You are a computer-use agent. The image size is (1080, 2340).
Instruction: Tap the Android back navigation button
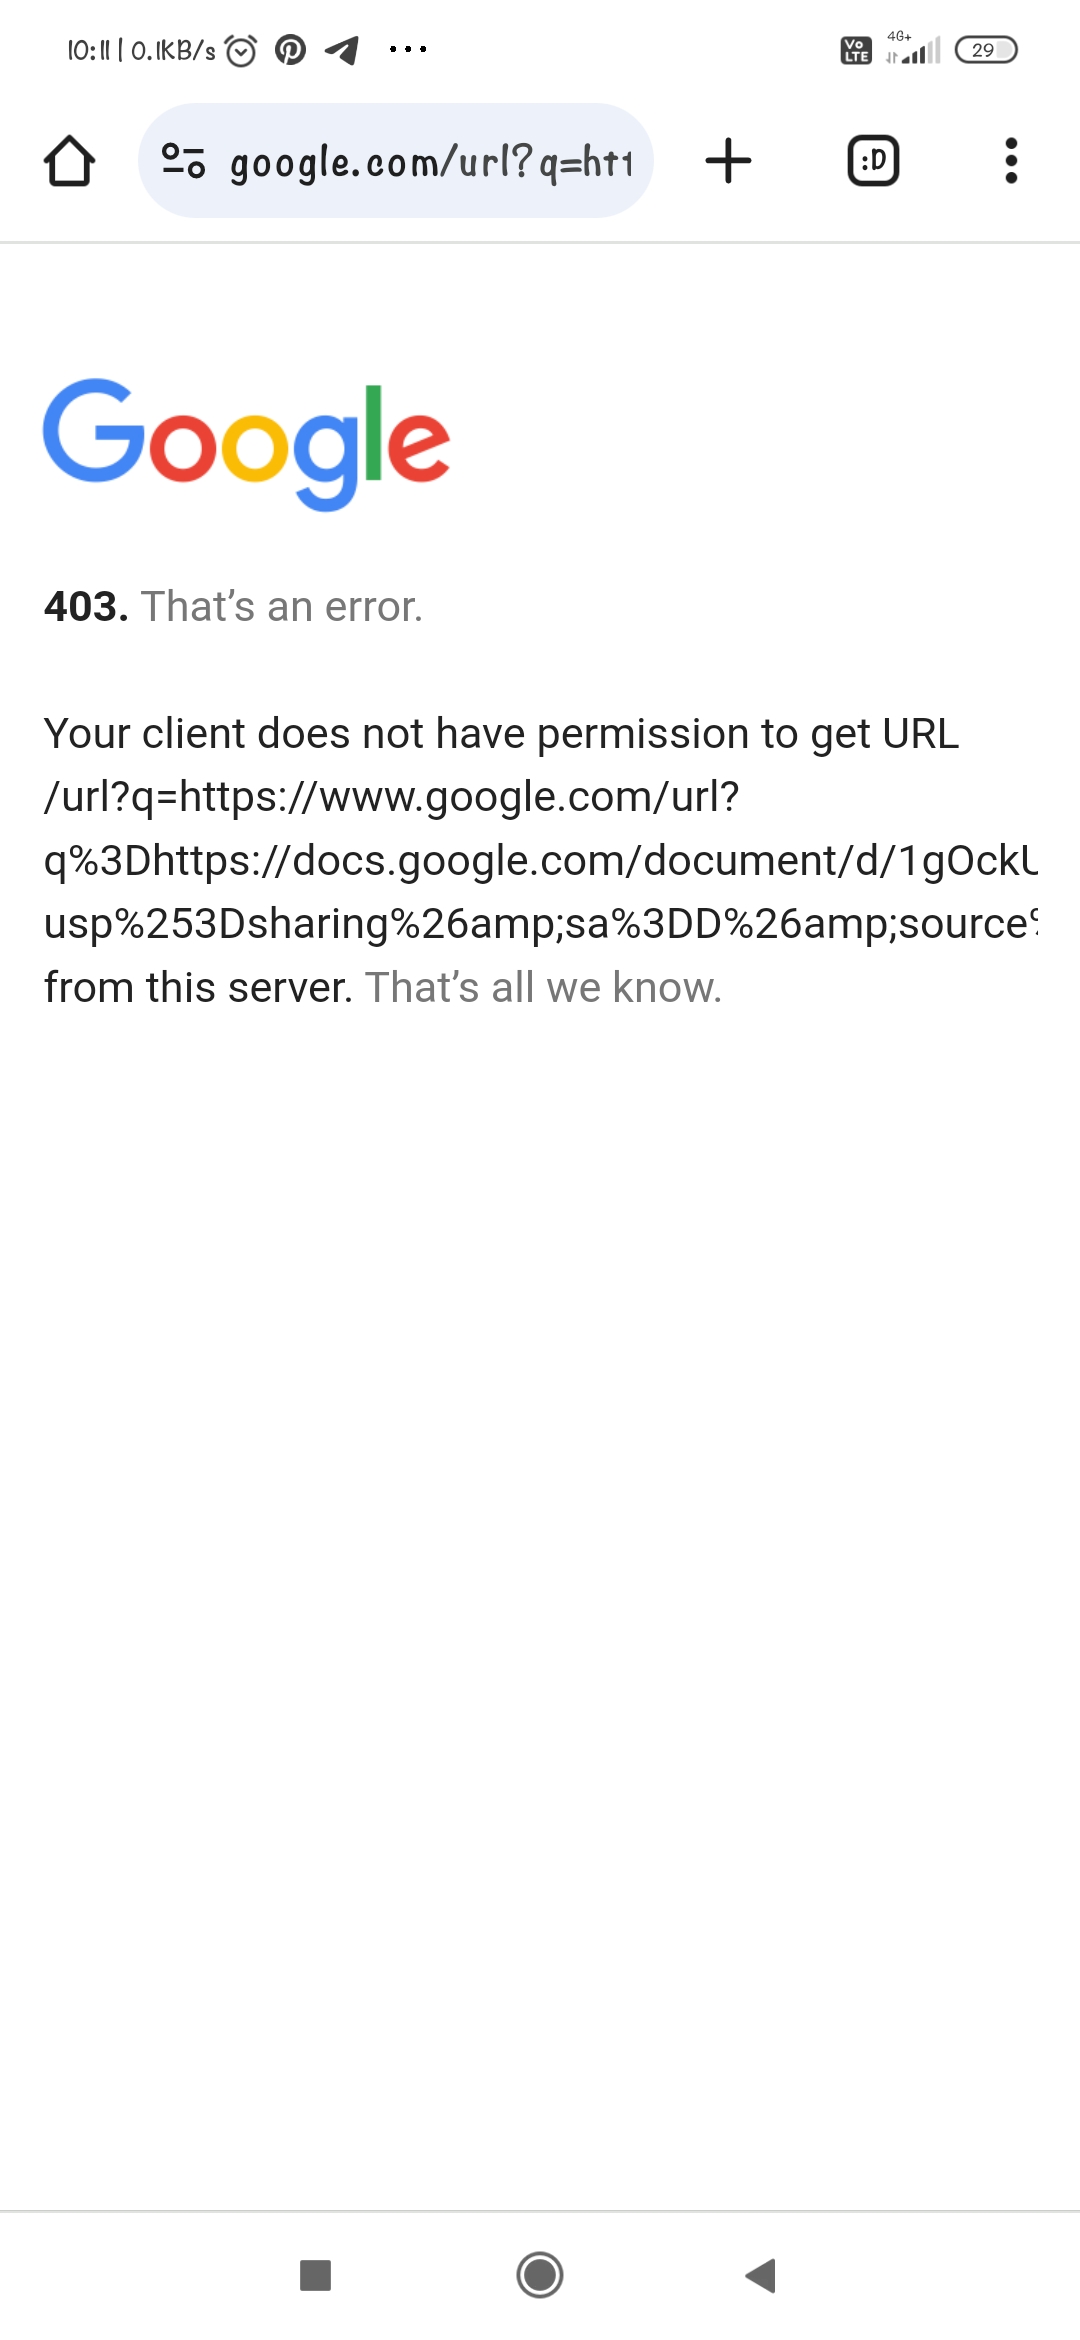coord(761,2275)
